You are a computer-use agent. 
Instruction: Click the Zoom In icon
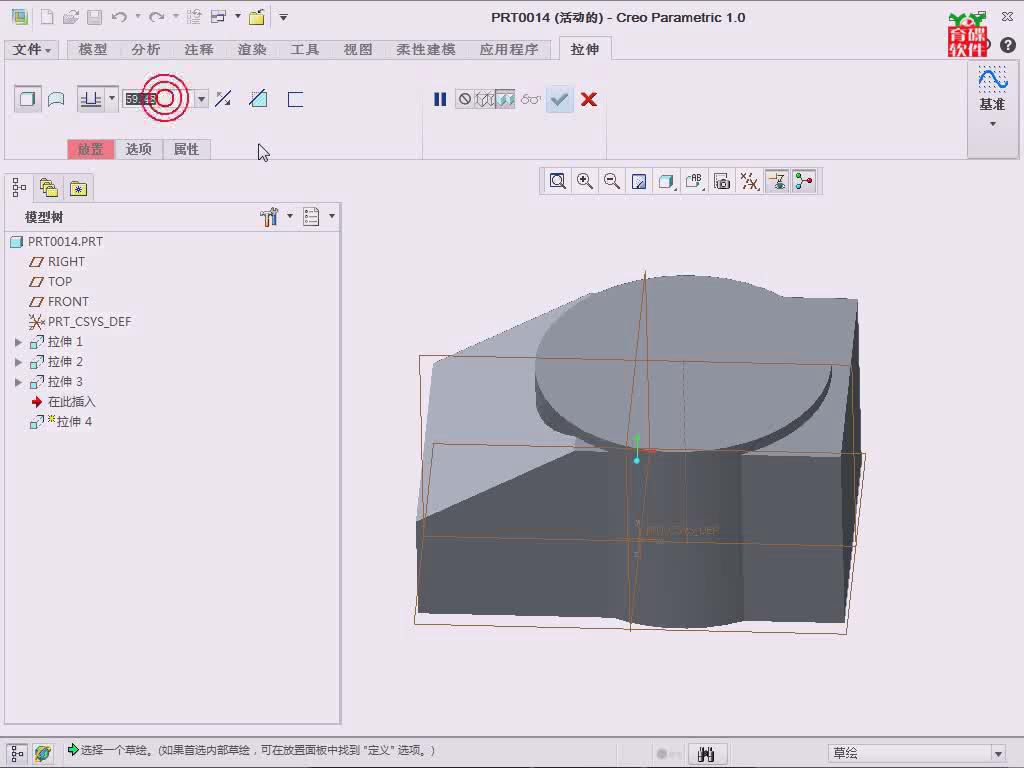584,182
